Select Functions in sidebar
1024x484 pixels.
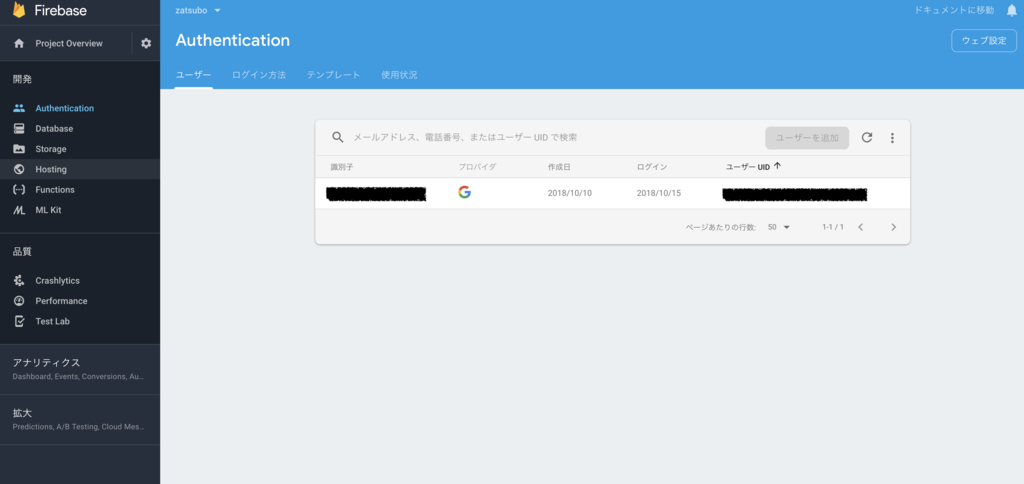tap(55, 189)
